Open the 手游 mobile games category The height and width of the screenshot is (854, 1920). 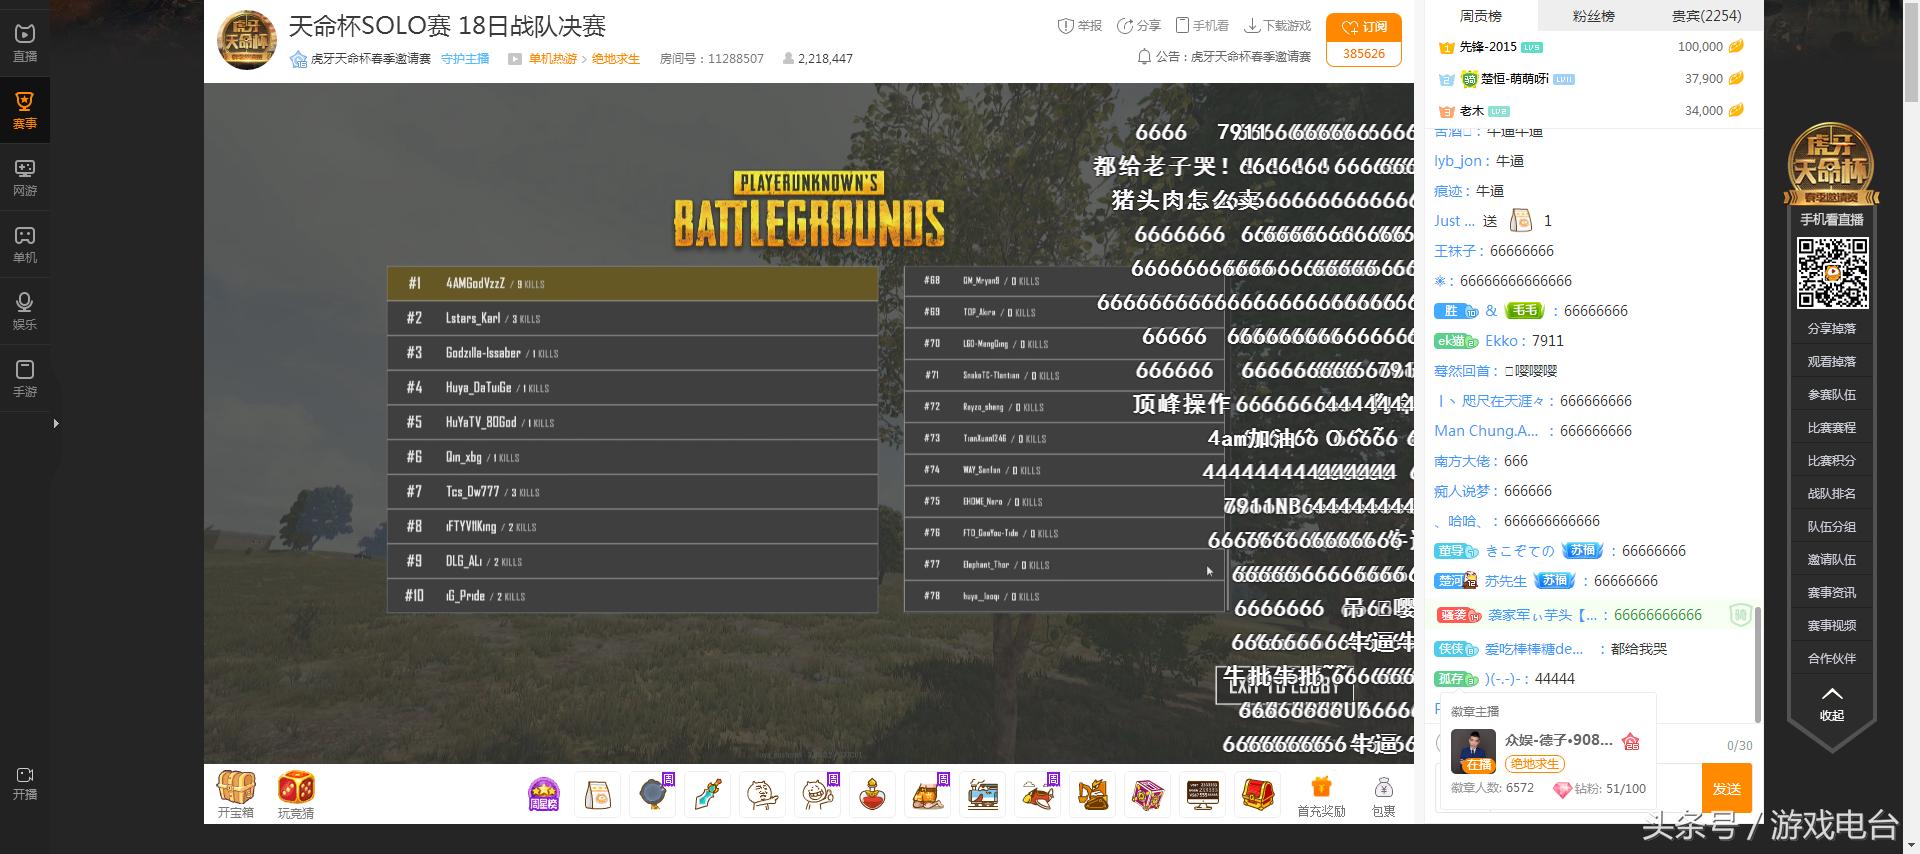pos(25,378)
